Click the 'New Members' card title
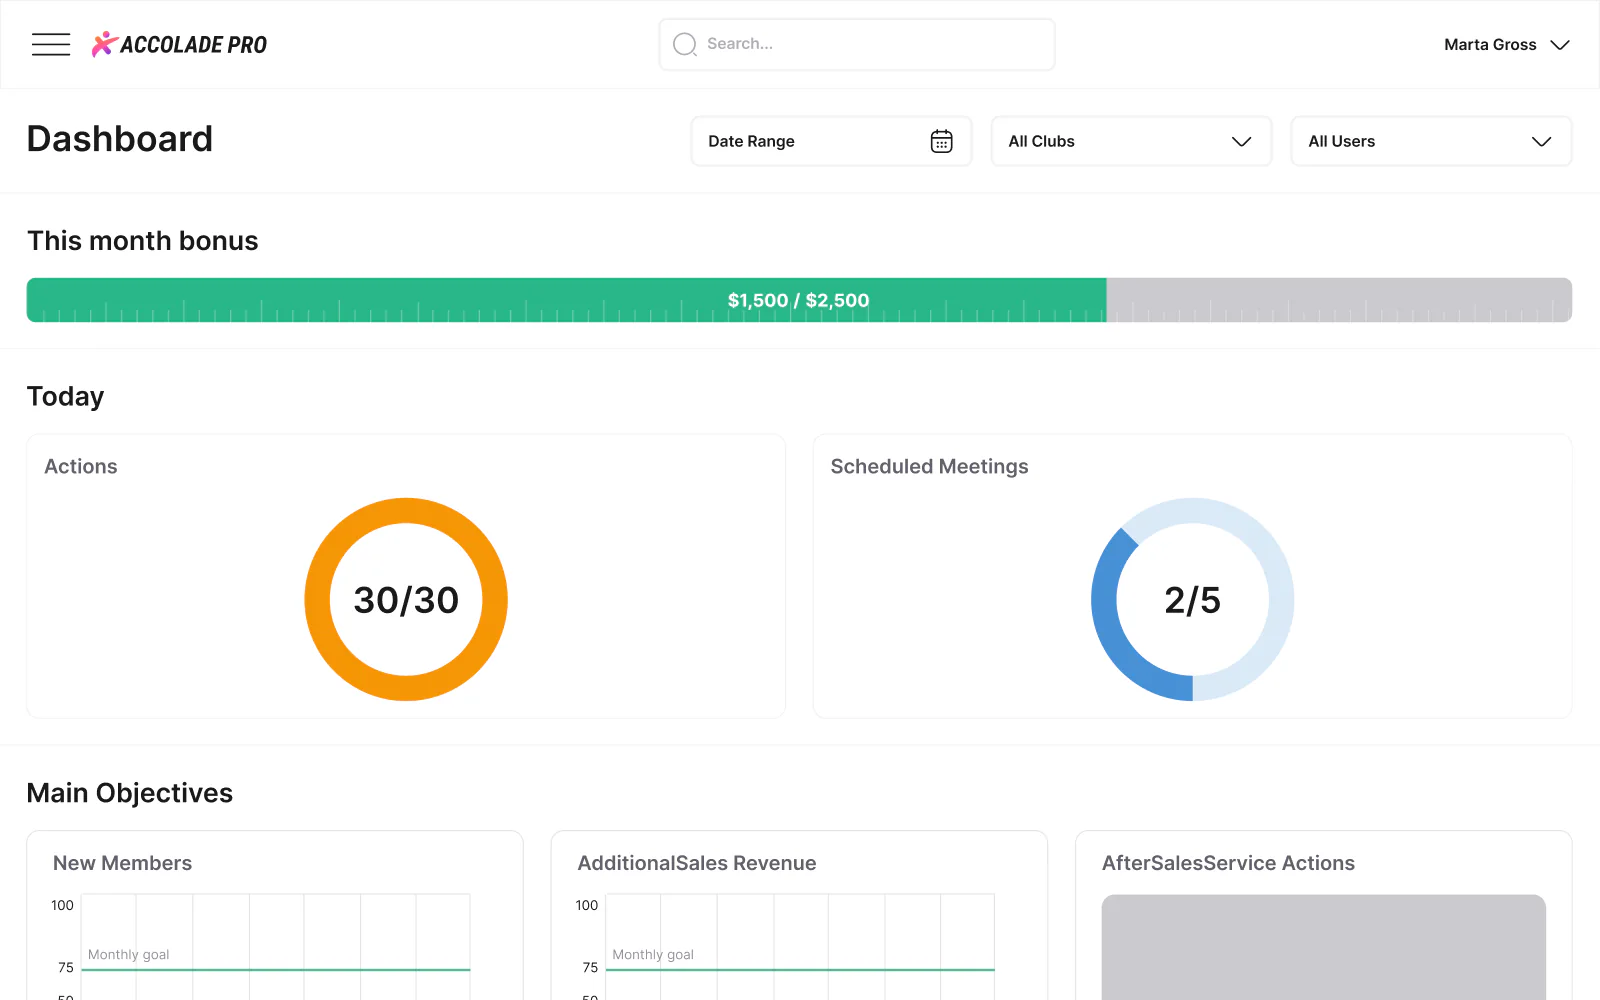Viewport: 1600px width, 1000px height. 122,863
